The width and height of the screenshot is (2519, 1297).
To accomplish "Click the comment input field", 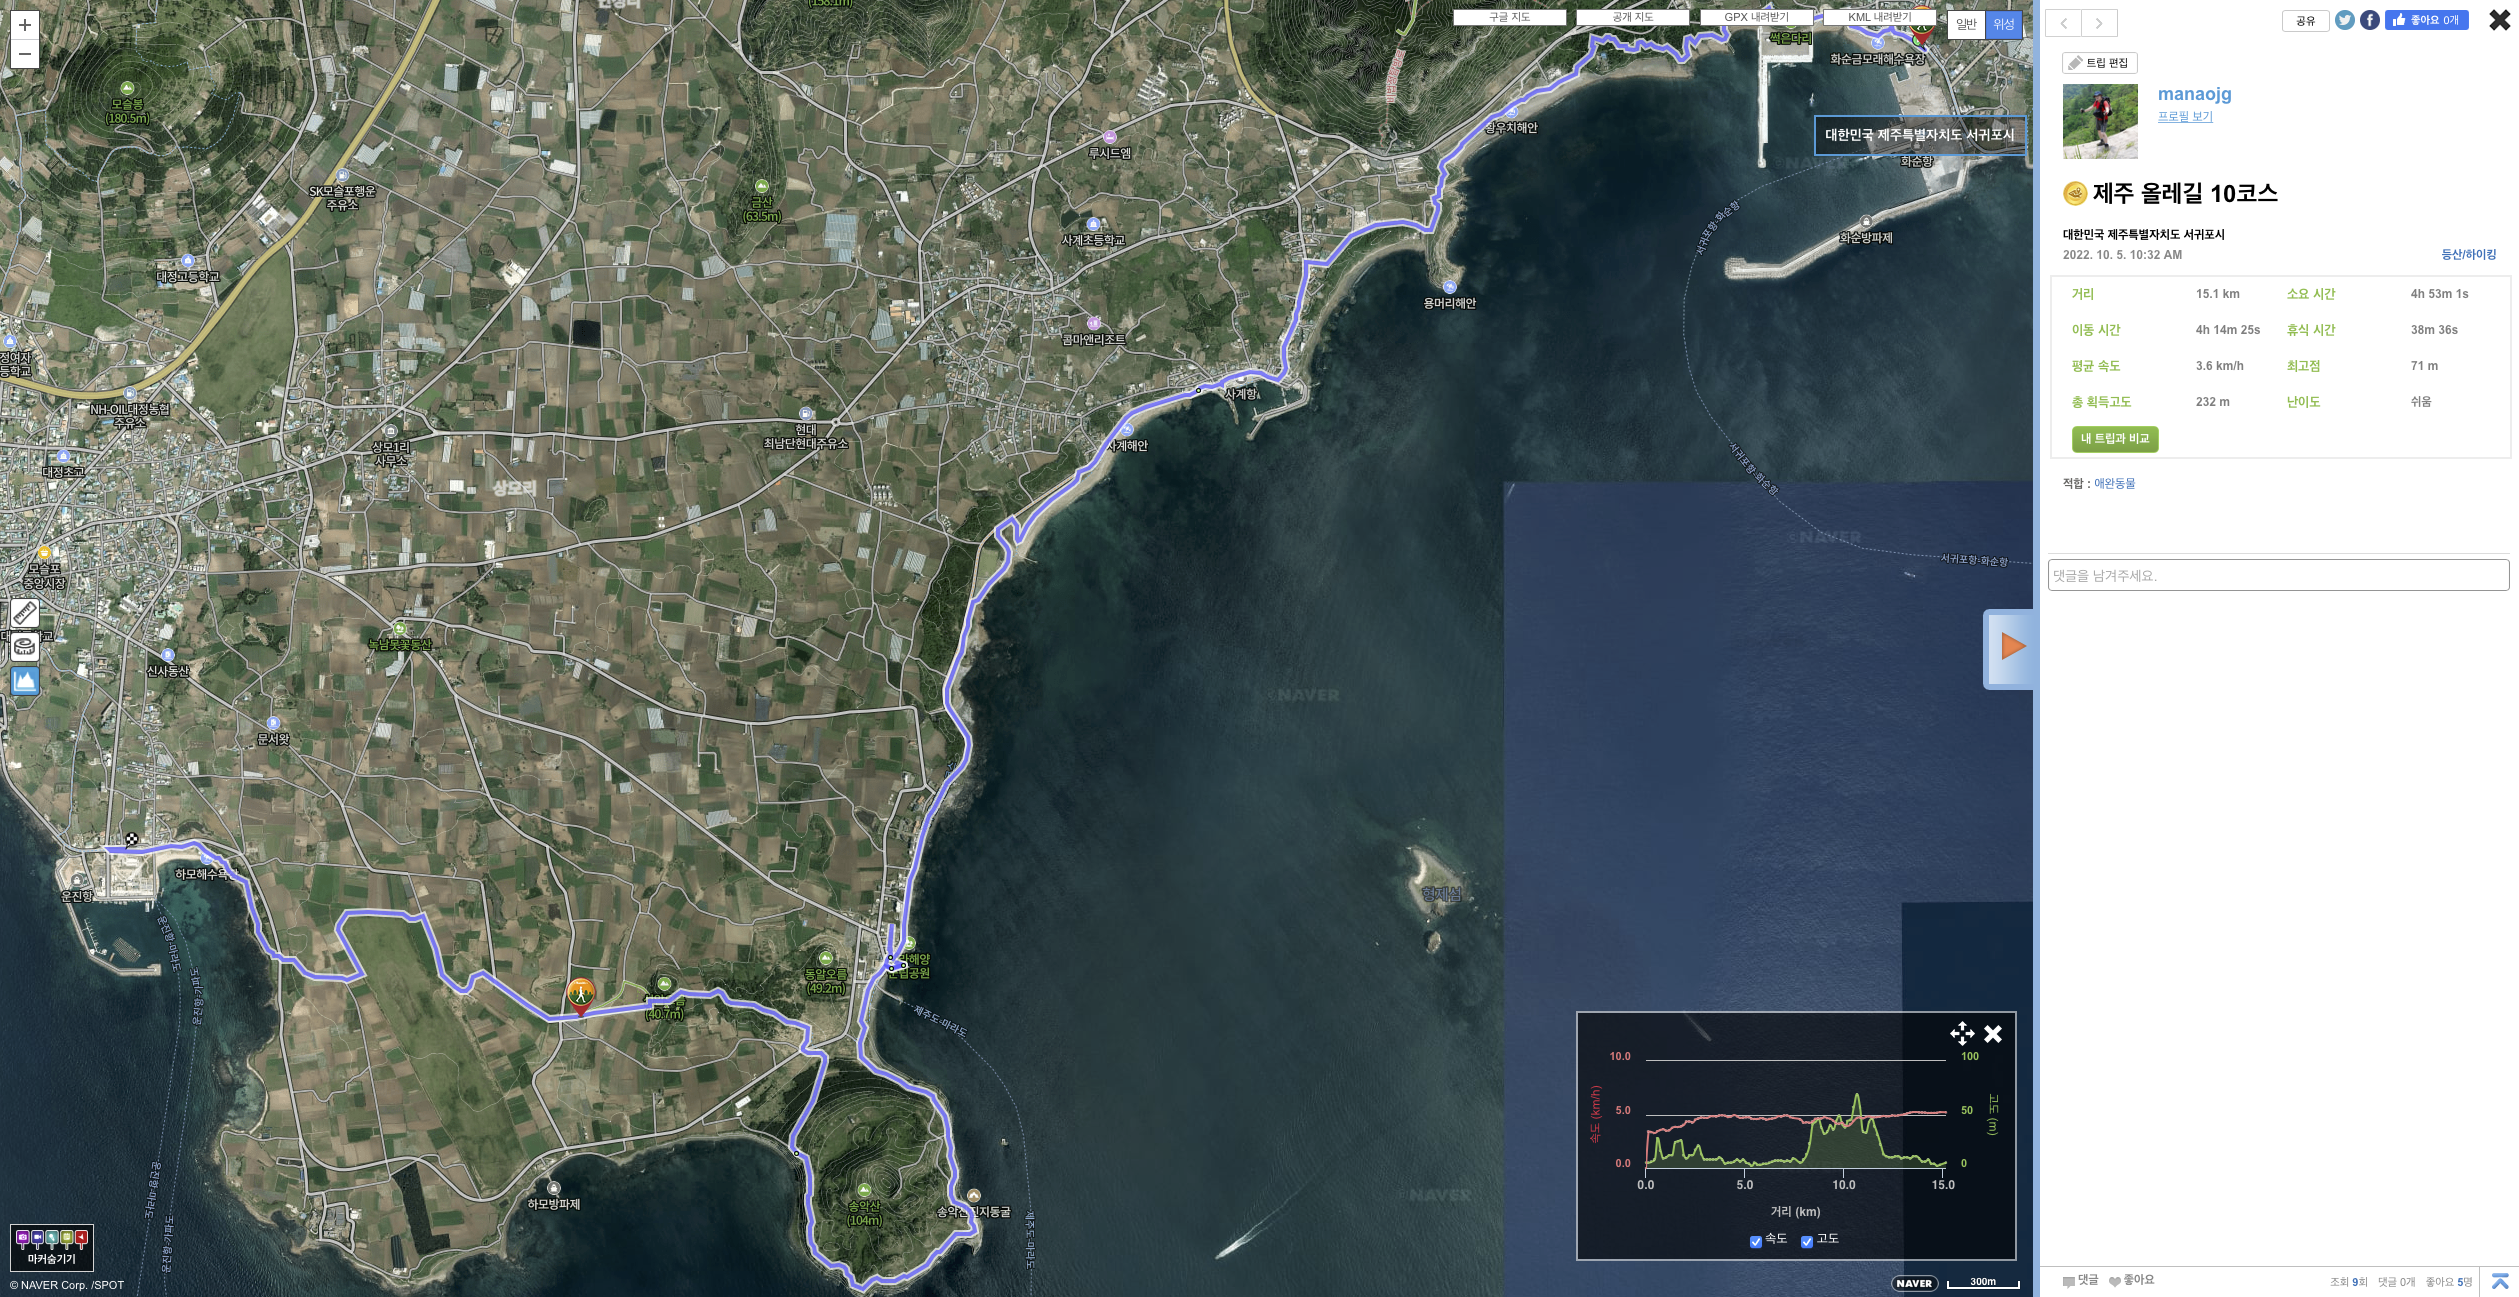I will pos(2278,575).
